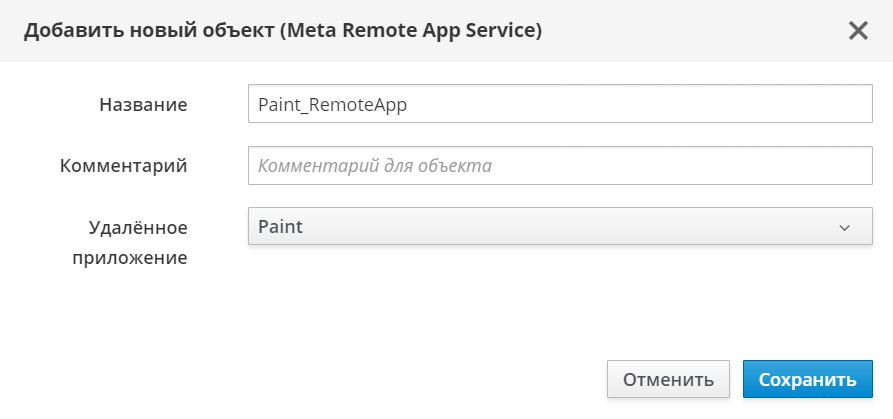
Task: Click the Meta Remote App Service title text
Action: pos(412,31)
